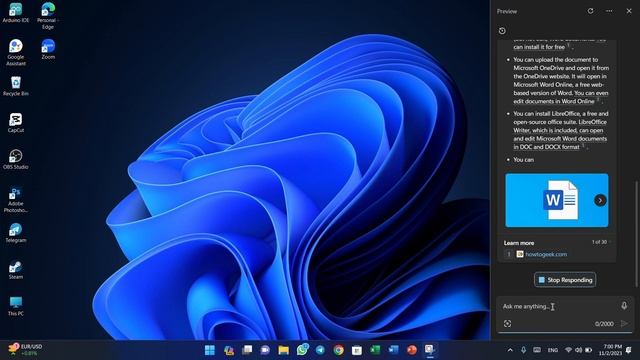Click the touch keyboard tray icon
640x360 pixels.
pyautogui.click(x=537, y=350)
